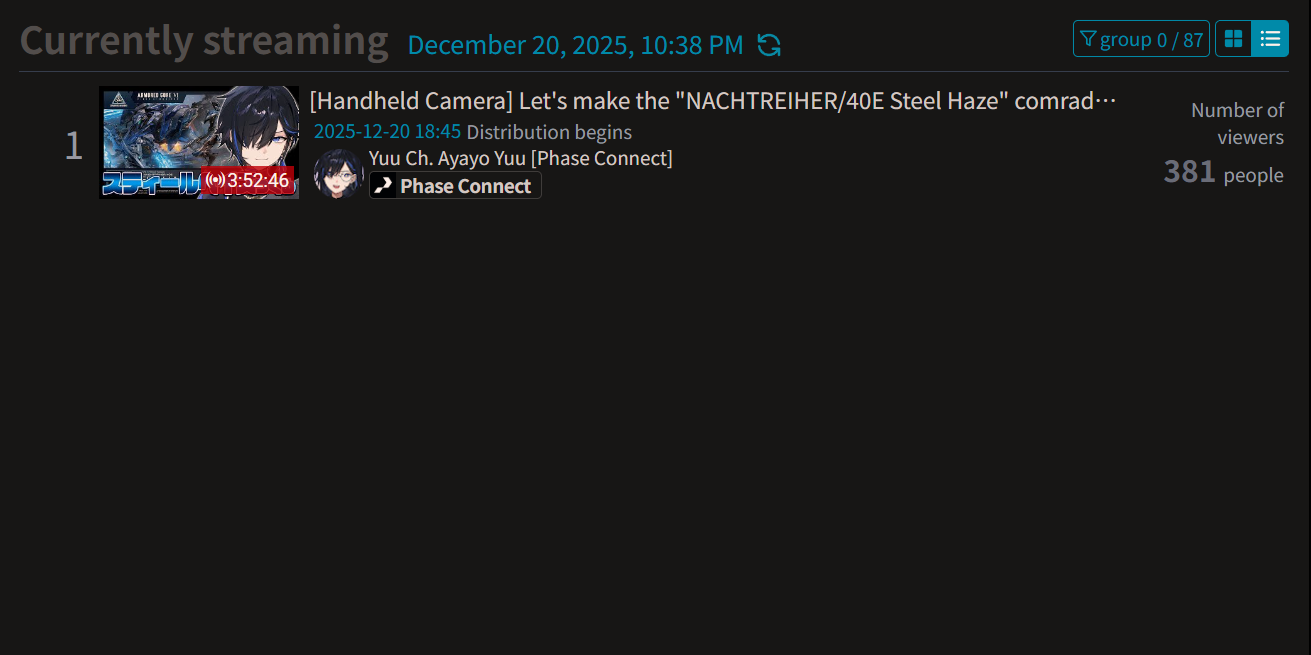
Task: Open the Yuu Ch. Ayayo Yuu channel name
Action: tap(520, 158)
